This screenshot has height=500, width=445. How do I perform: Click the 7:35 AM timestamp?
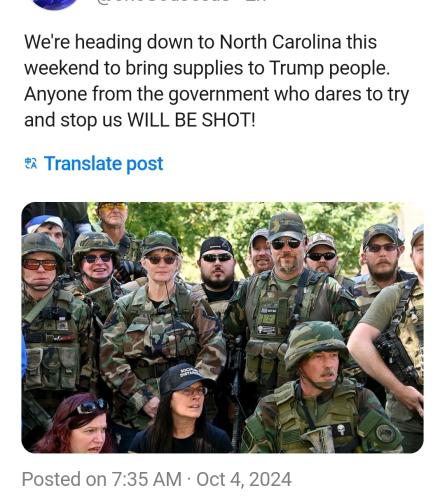tap(146, 479)
